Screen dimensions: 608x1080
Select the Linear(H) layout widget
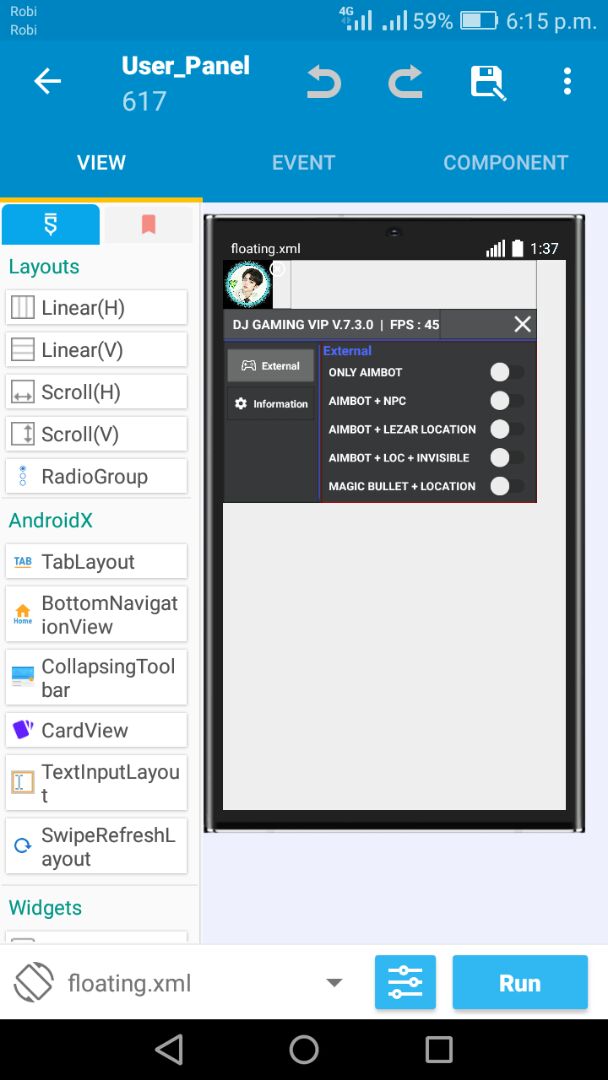[x=96, y=307]
